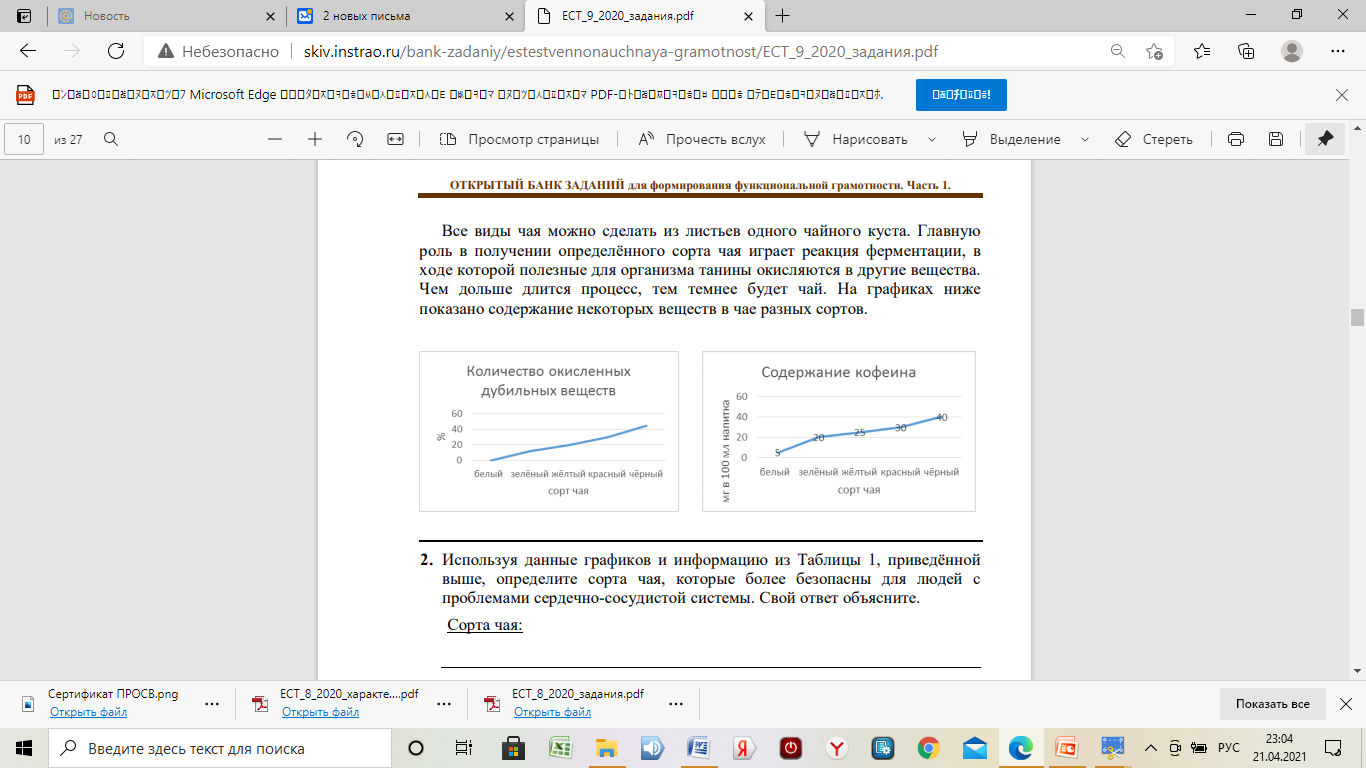Viewport: 1366px width, 768px height.
Task: Open ЕСТ_8_2020_характе....pdf download link
Action: point(320,712)
